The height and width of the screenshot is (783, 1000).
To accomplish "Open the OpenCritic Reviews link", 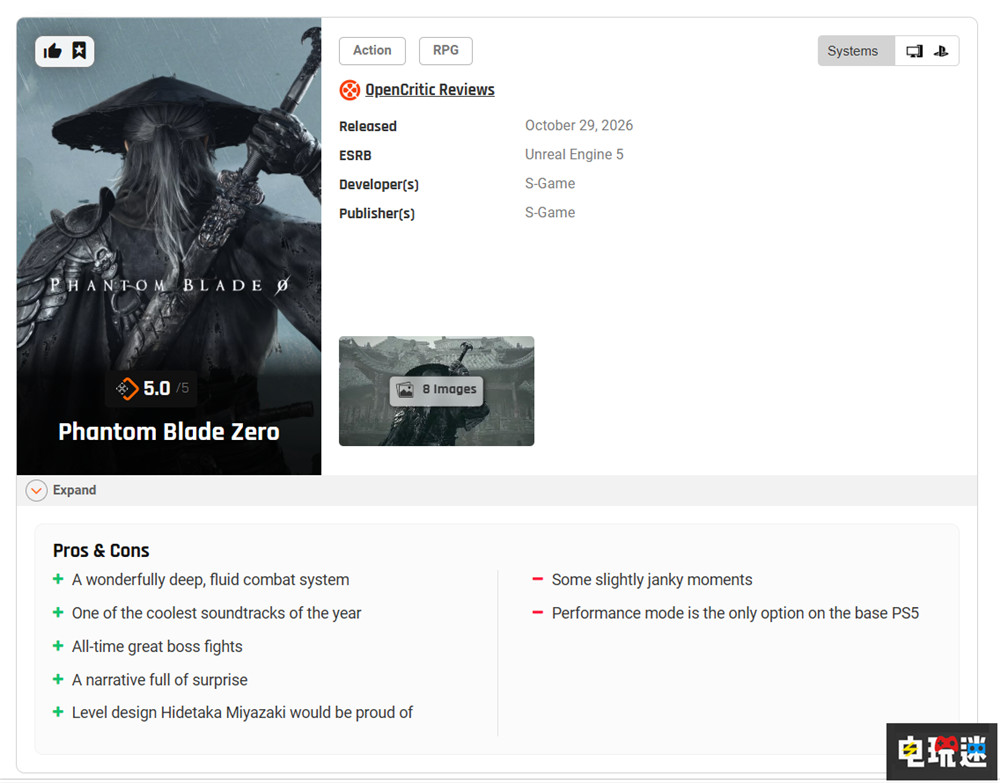I will pos(430,90).
